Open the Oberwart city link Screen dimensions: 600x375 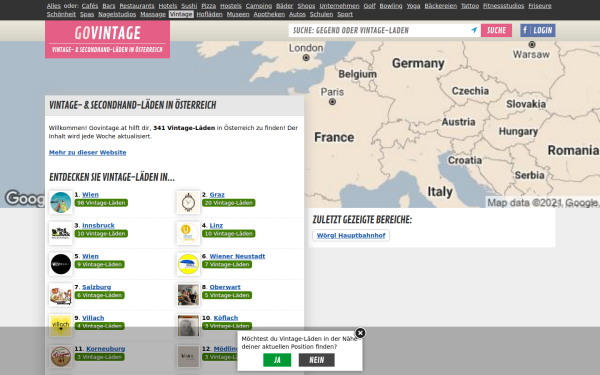[x=225, y=287]
